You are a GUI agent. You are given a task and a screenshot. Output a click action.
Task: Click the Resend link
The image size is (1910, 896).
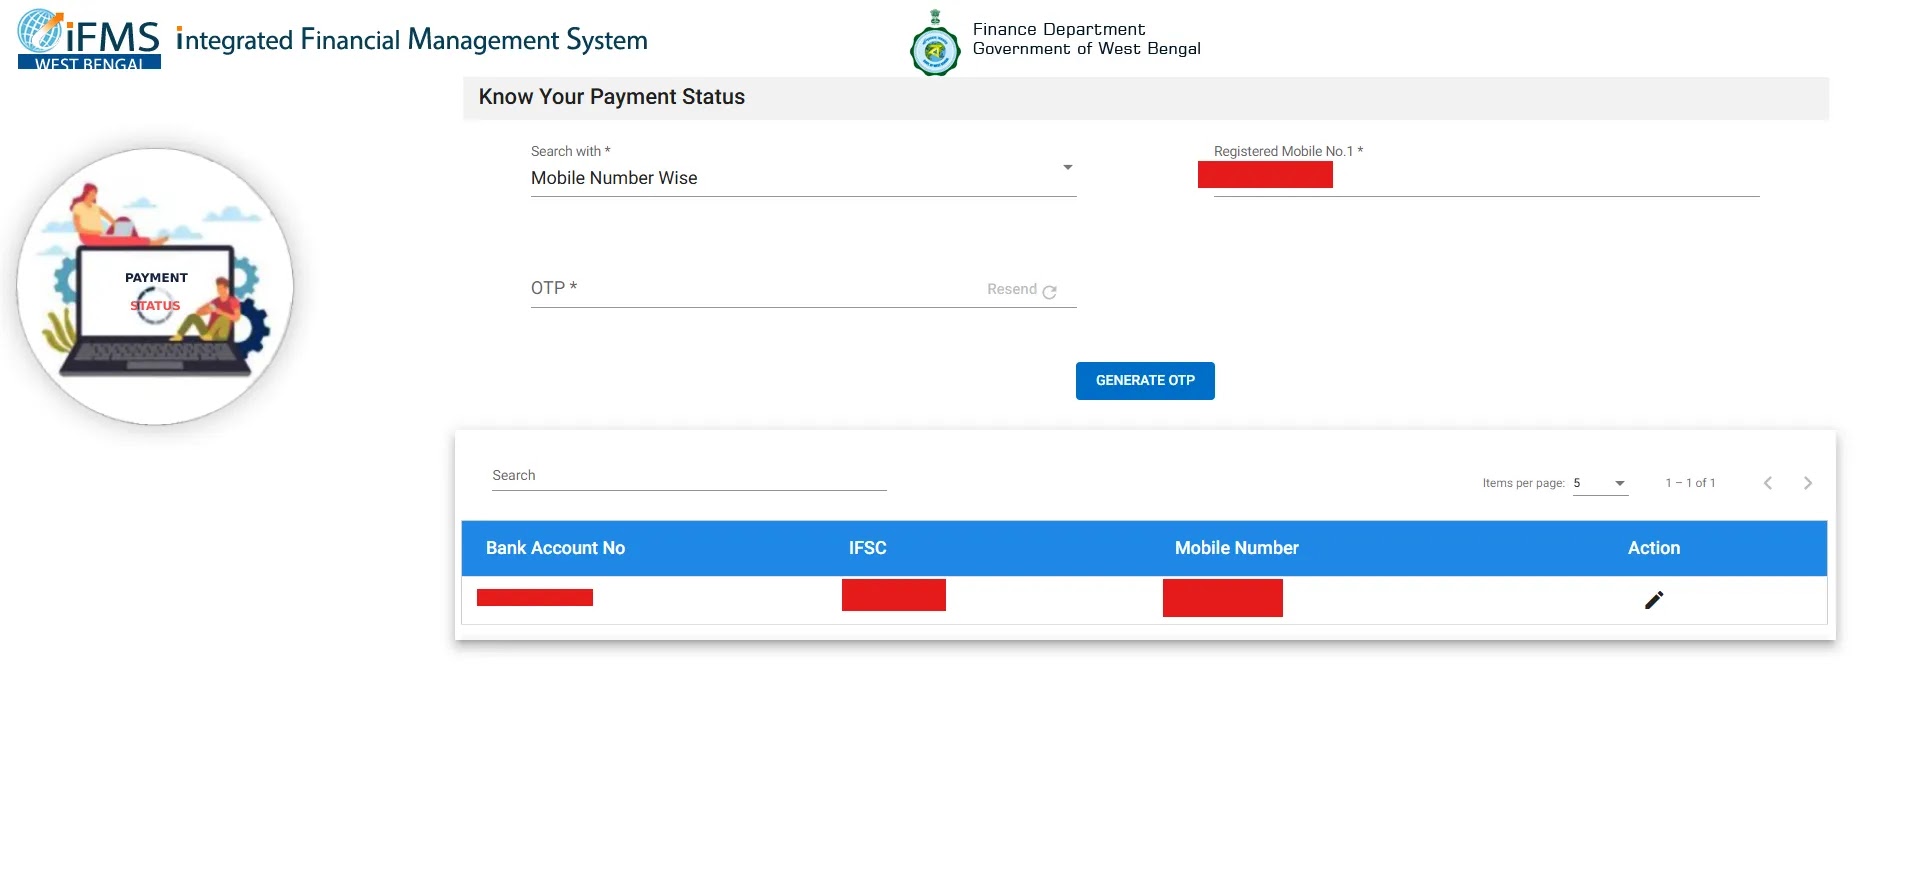point(1012,289)
